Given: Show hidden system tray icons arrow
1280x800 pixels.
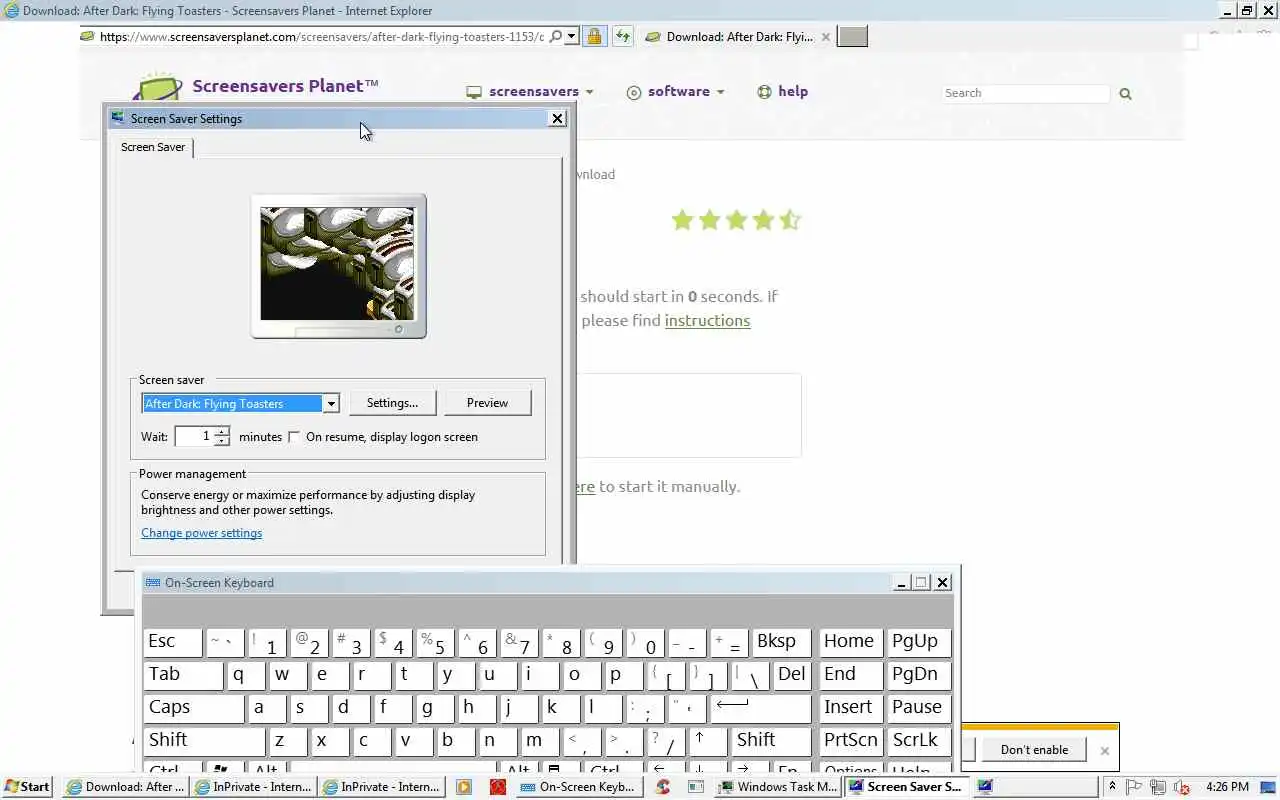Looking at the screenshot, I should (1112, 787).
